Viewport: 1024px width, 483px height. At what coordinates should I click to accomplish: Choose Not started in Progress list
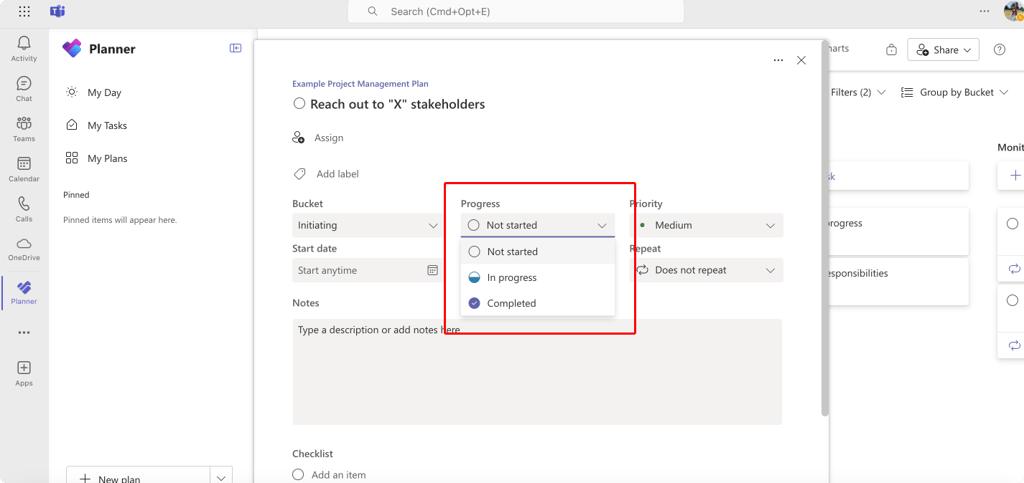[537, 251]
